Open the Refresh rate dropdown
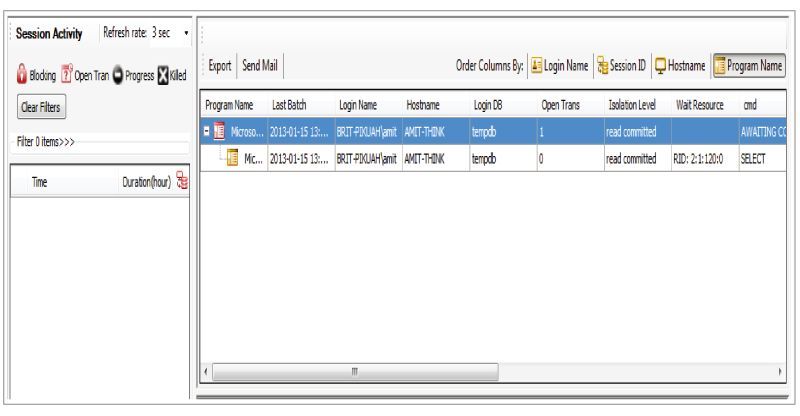Screen dimensions: 800x416 [187, 35]
